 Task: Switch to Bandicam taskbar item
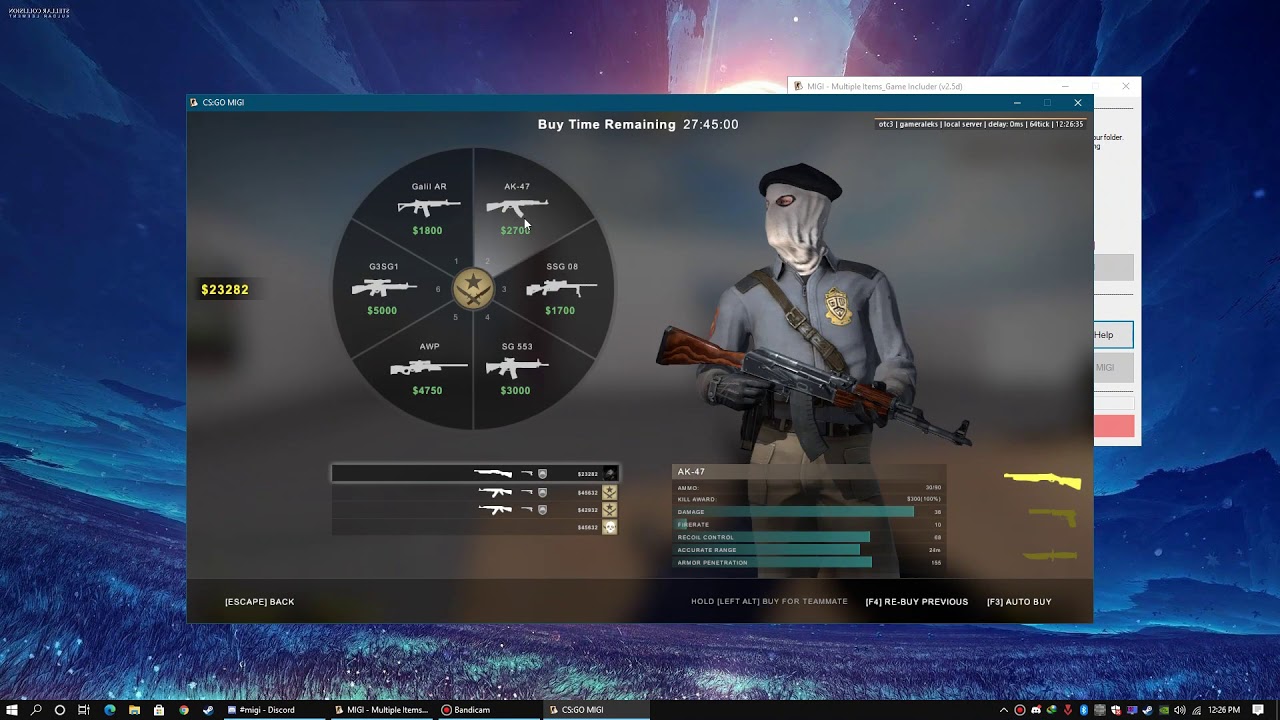pos(490,710)
